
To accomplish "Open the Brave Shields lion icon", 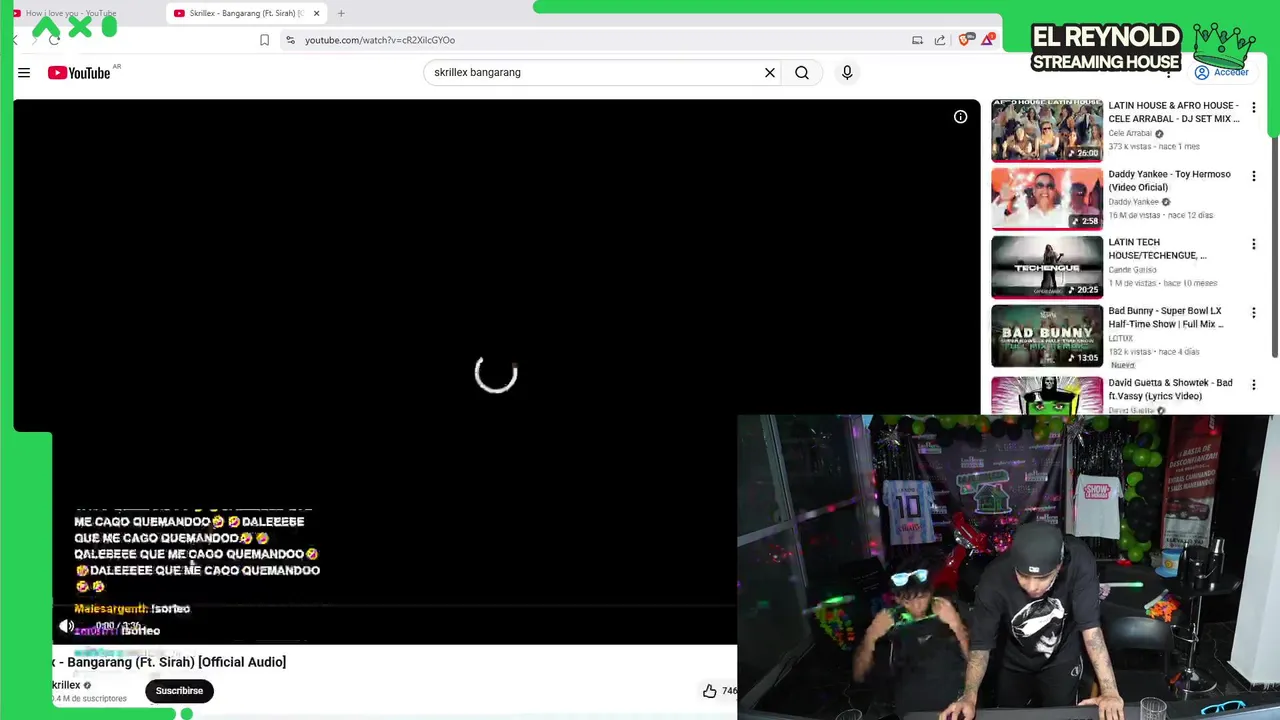I will (x=965, y=40).
